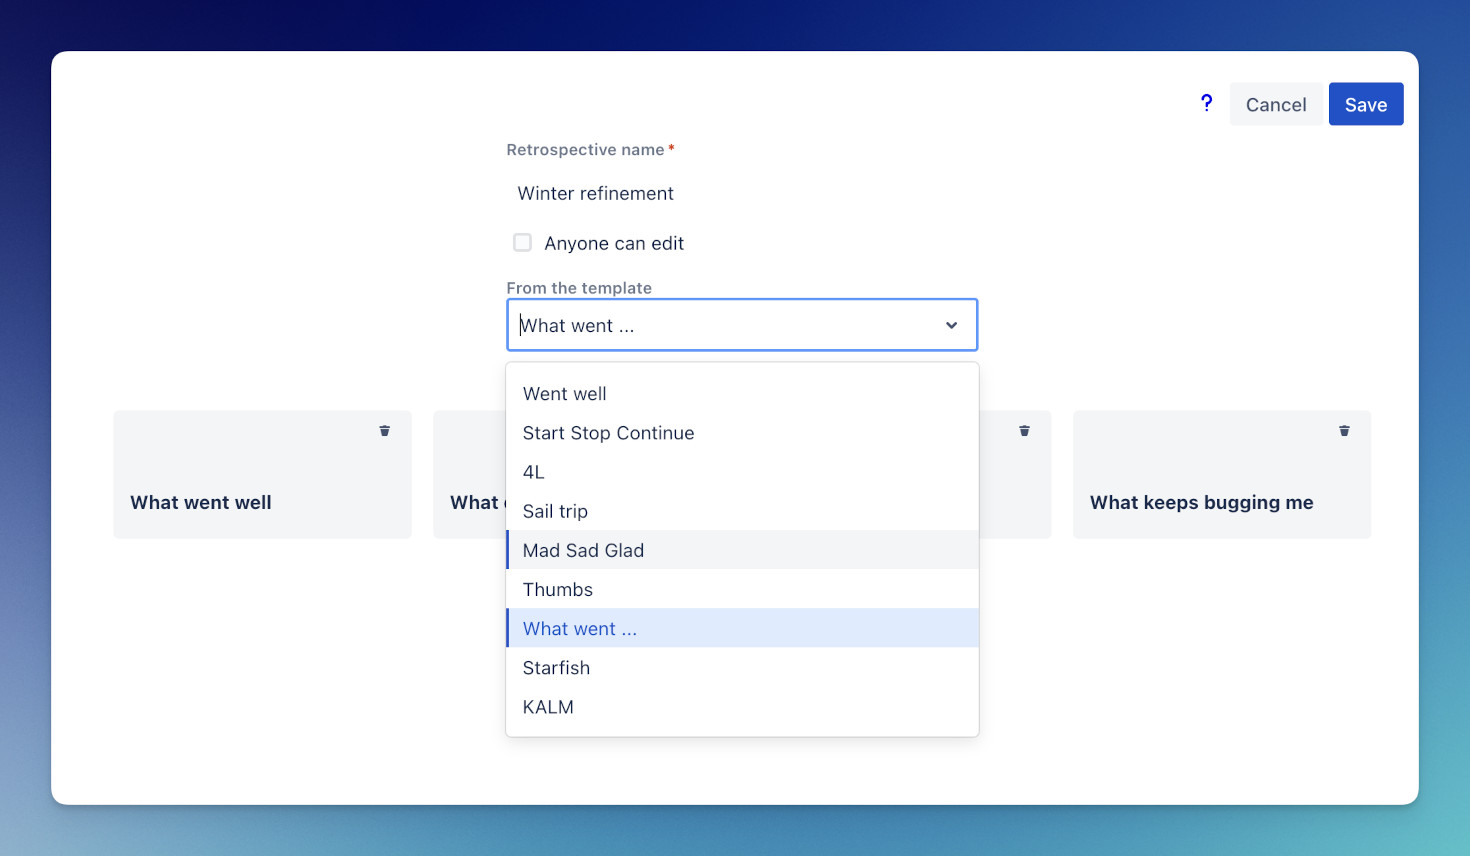The height and width of the screenshot is (856, 1470).
Task: Open the help question mark icon
Action: coord(1206,103)
